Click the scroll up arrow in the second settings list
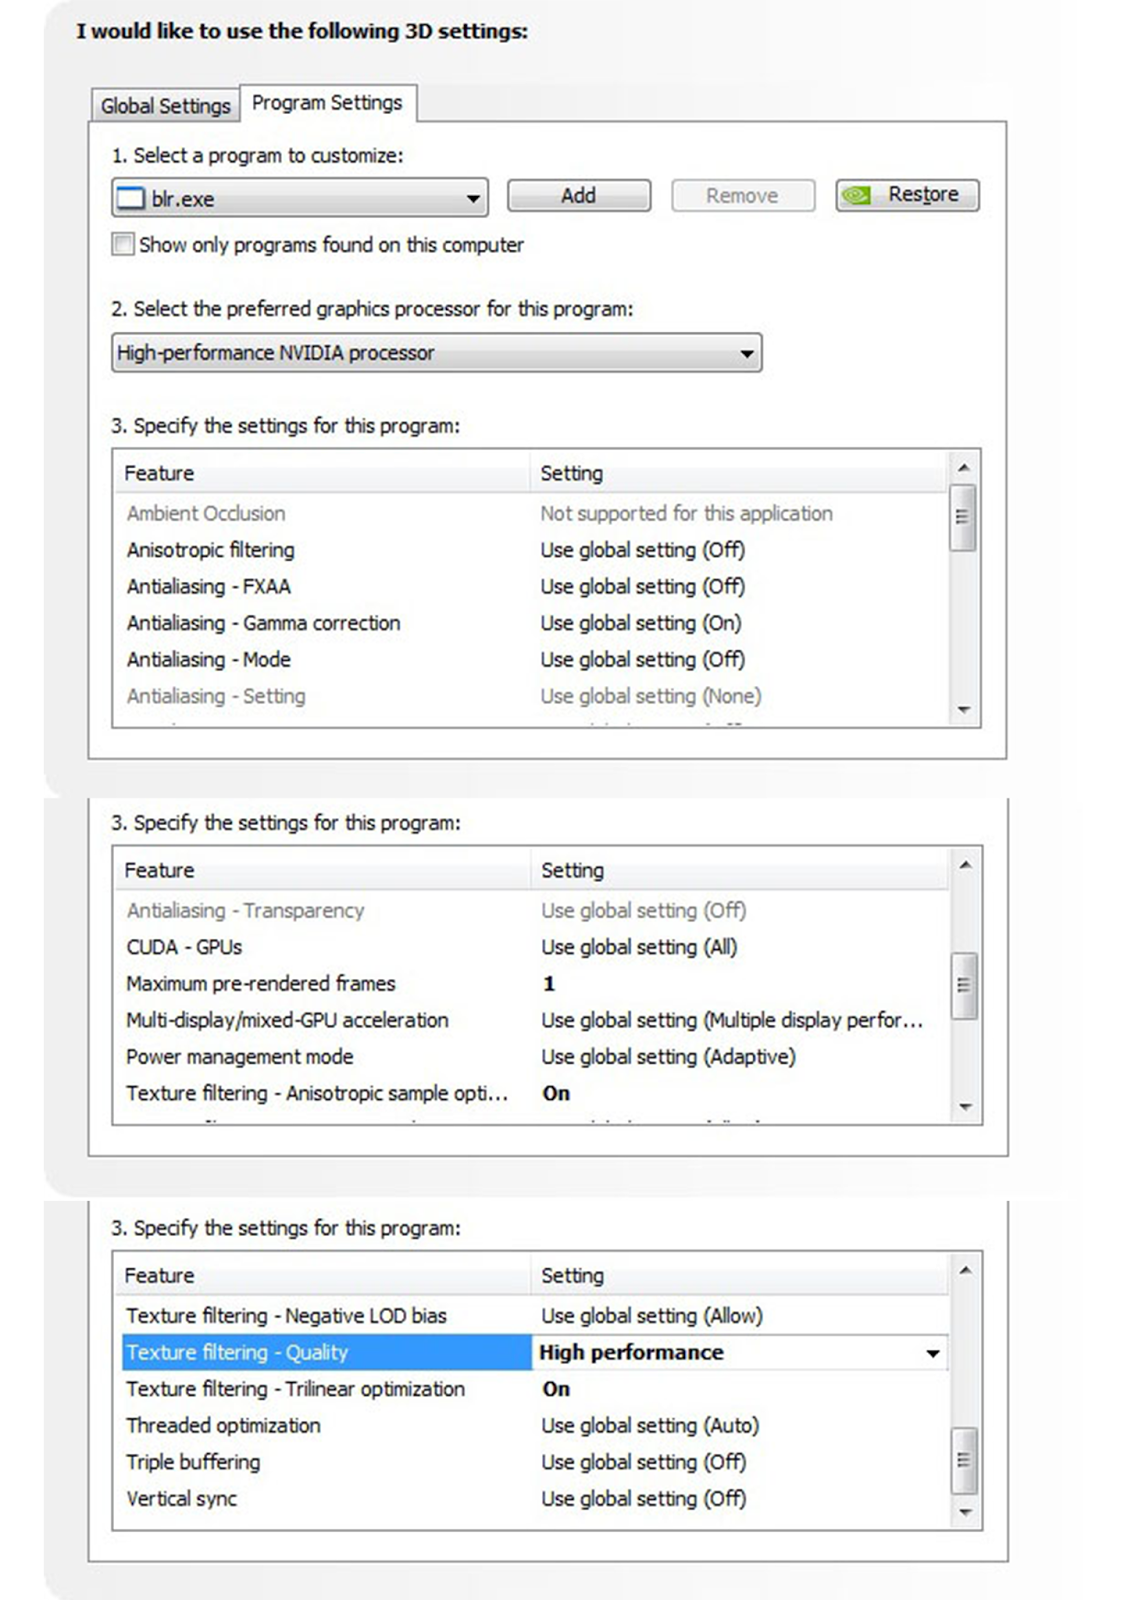The width and height of the screenshot is (1131, 1600). pos(965,864)
